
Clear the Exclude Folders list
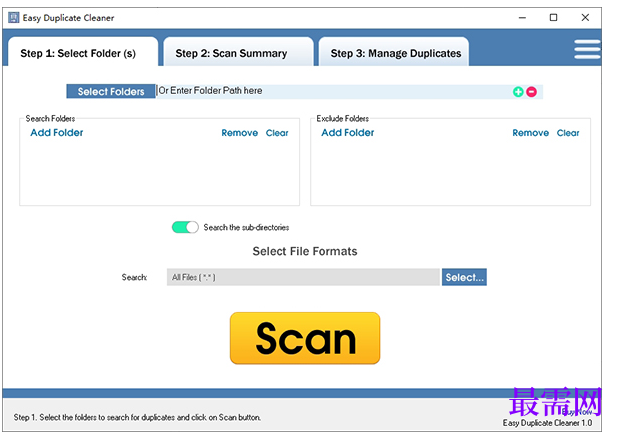click(568, 133)
